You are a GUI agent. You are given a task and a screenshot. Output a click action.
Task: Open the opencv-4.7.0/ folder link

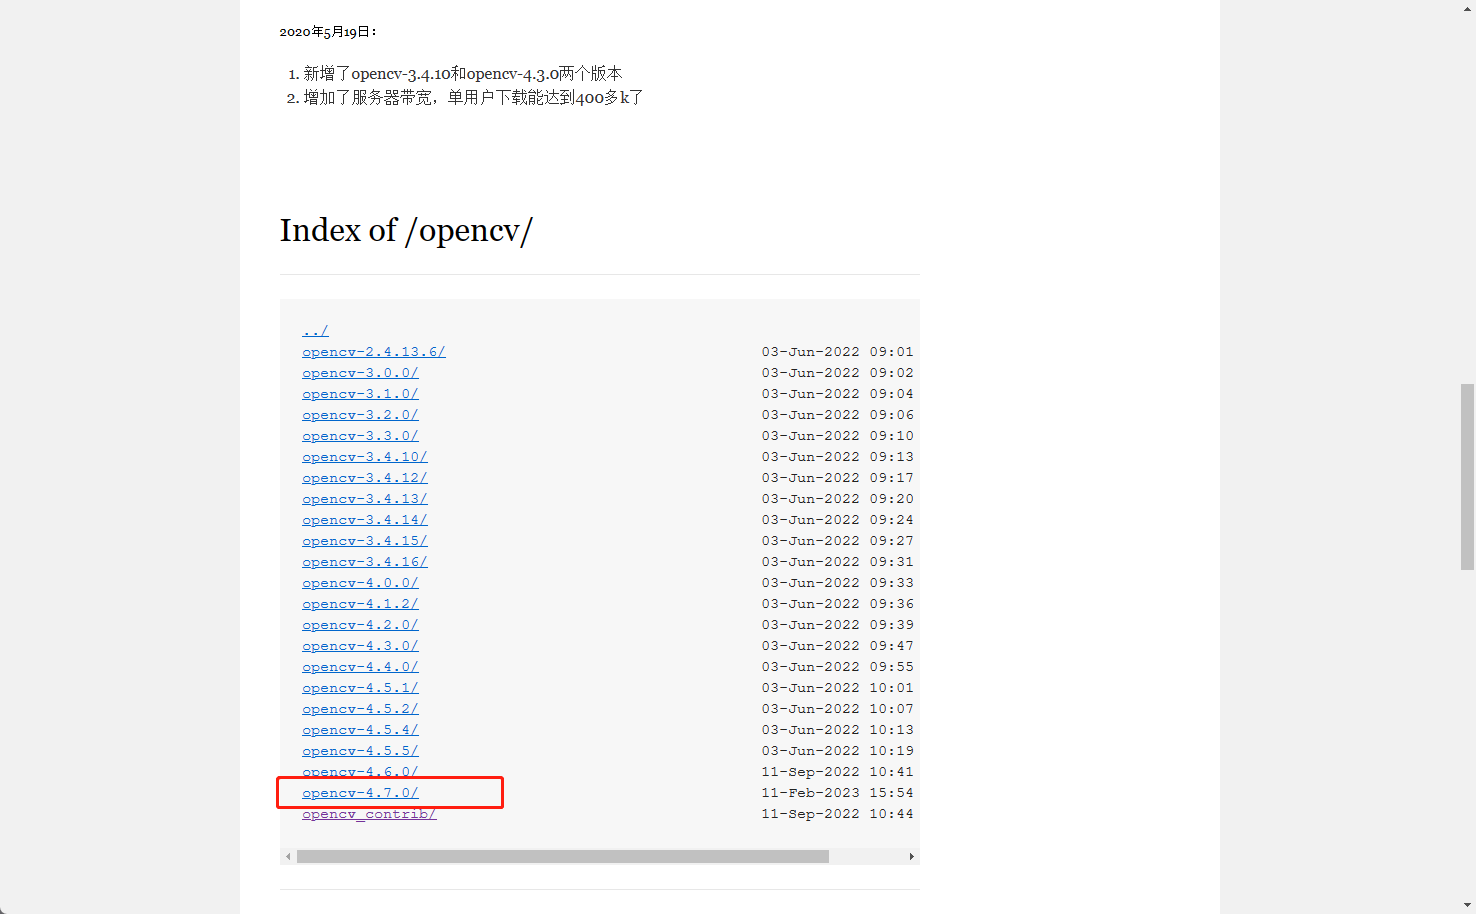click(360, 793)
